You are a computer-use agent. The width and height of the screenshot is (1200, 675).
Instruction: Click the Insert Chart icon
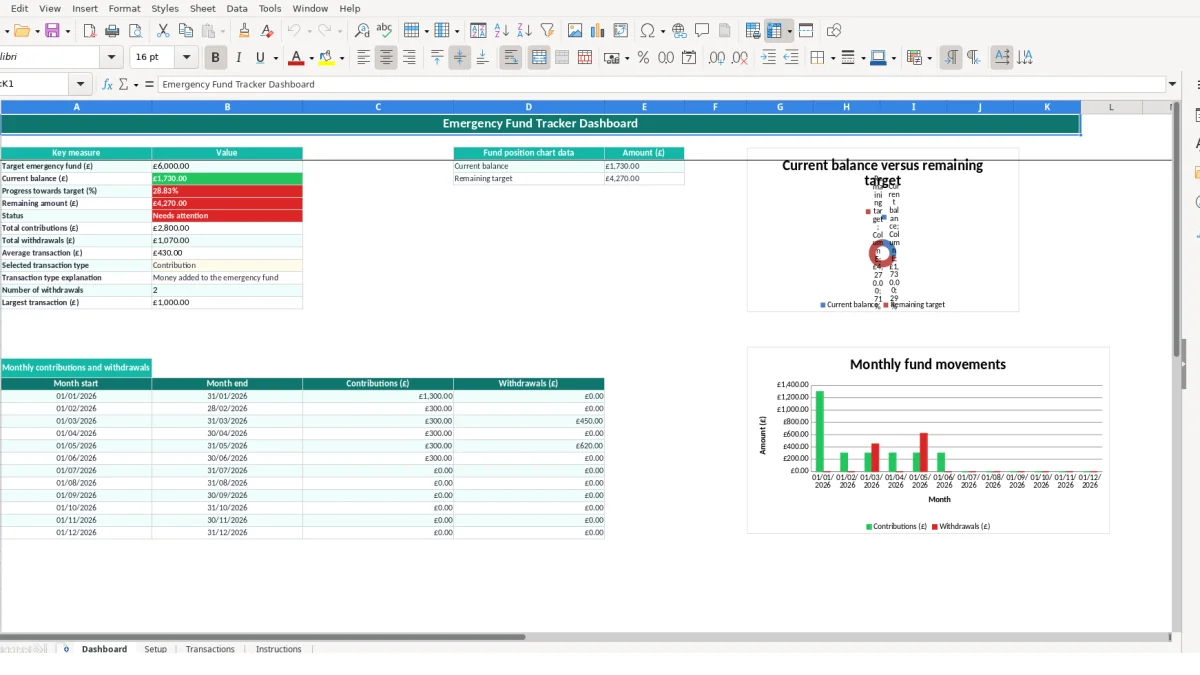(x=598, y=31)
